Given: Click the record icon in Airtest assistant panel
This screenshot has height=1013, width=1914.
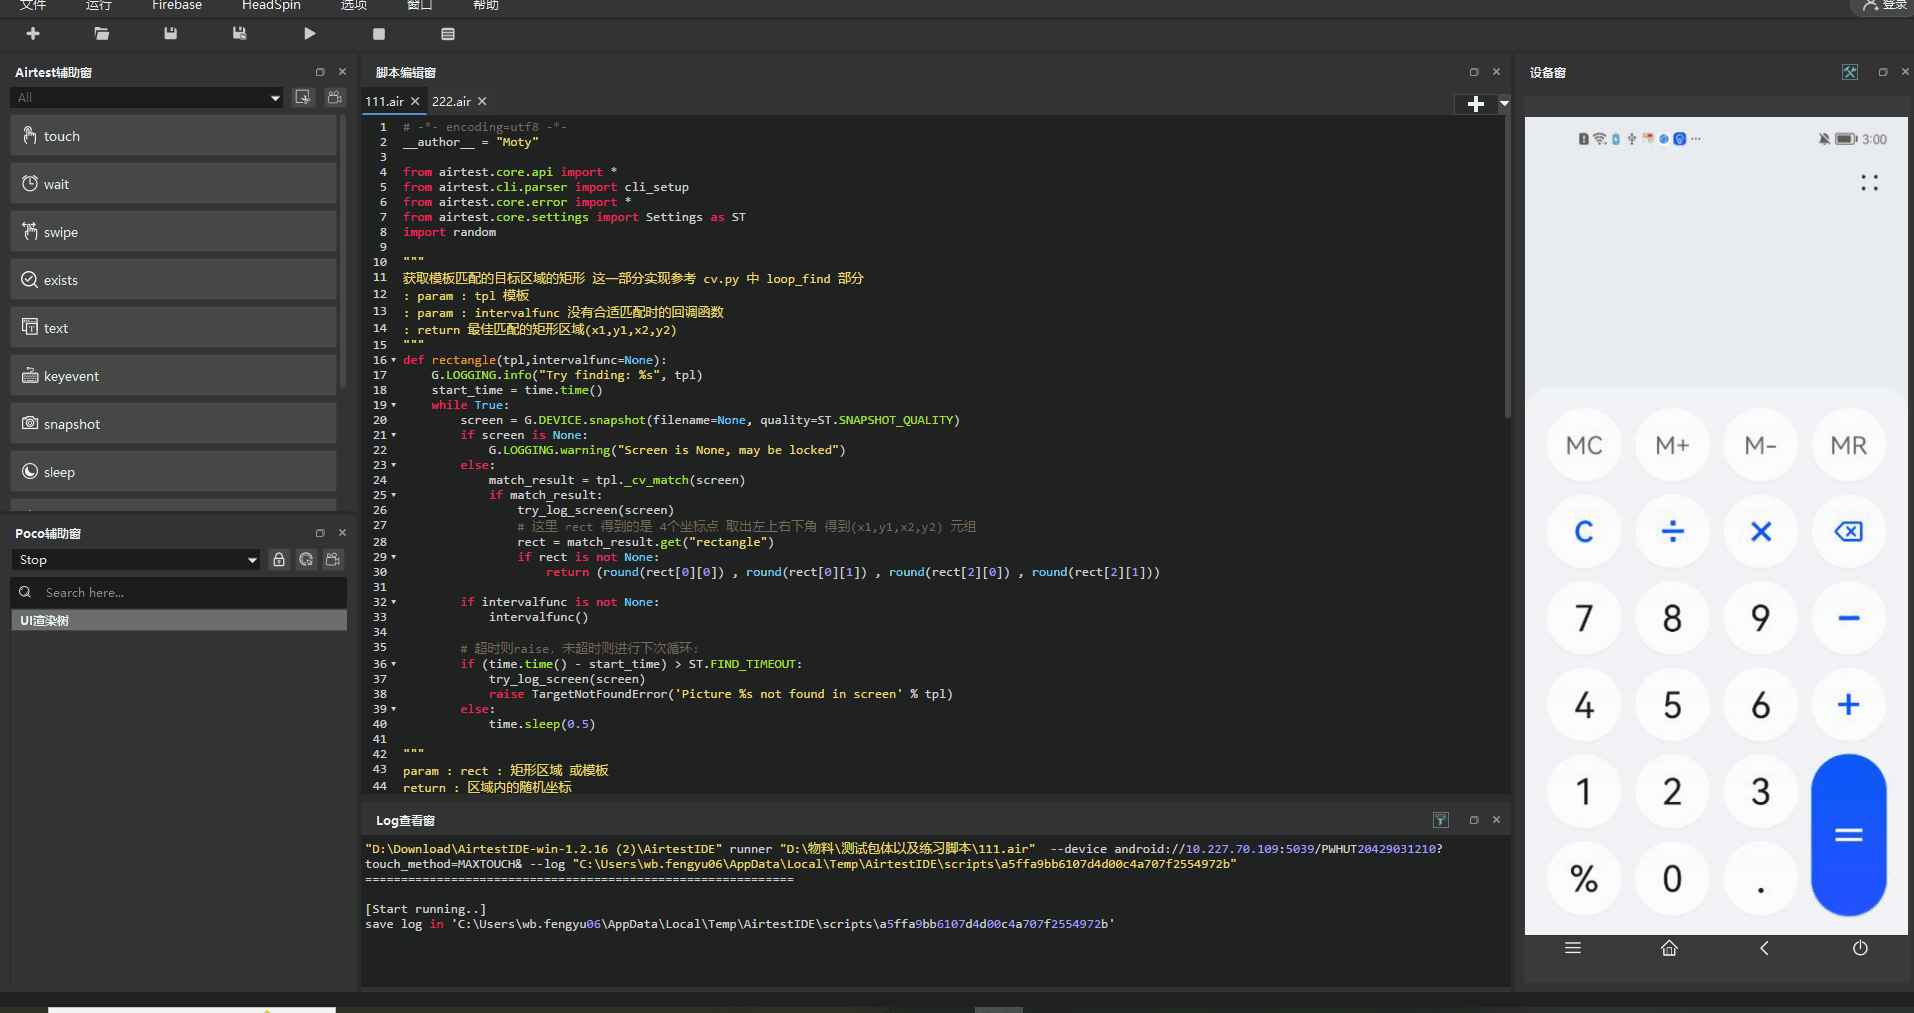Looking at the screenshot, I should pyautogui.click(x=334, y=97).
